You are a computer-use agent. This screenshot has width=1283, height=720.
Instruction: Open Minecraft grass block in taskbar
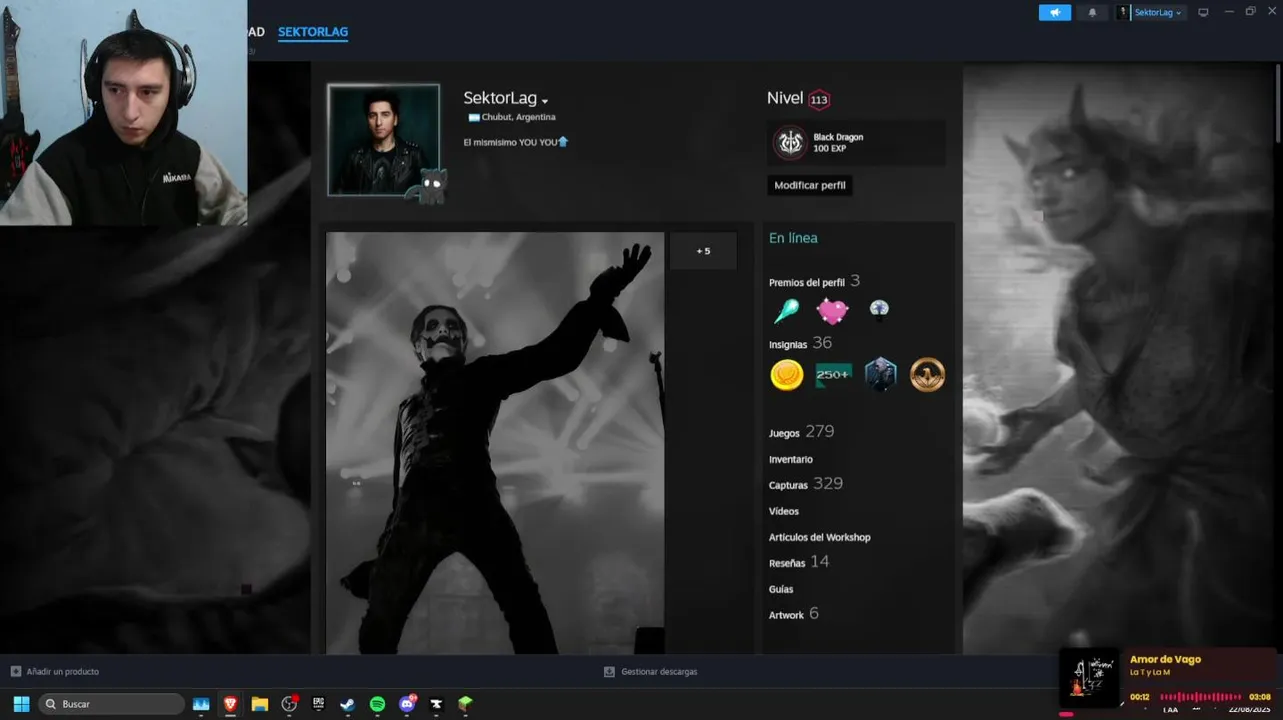point(465,704)
